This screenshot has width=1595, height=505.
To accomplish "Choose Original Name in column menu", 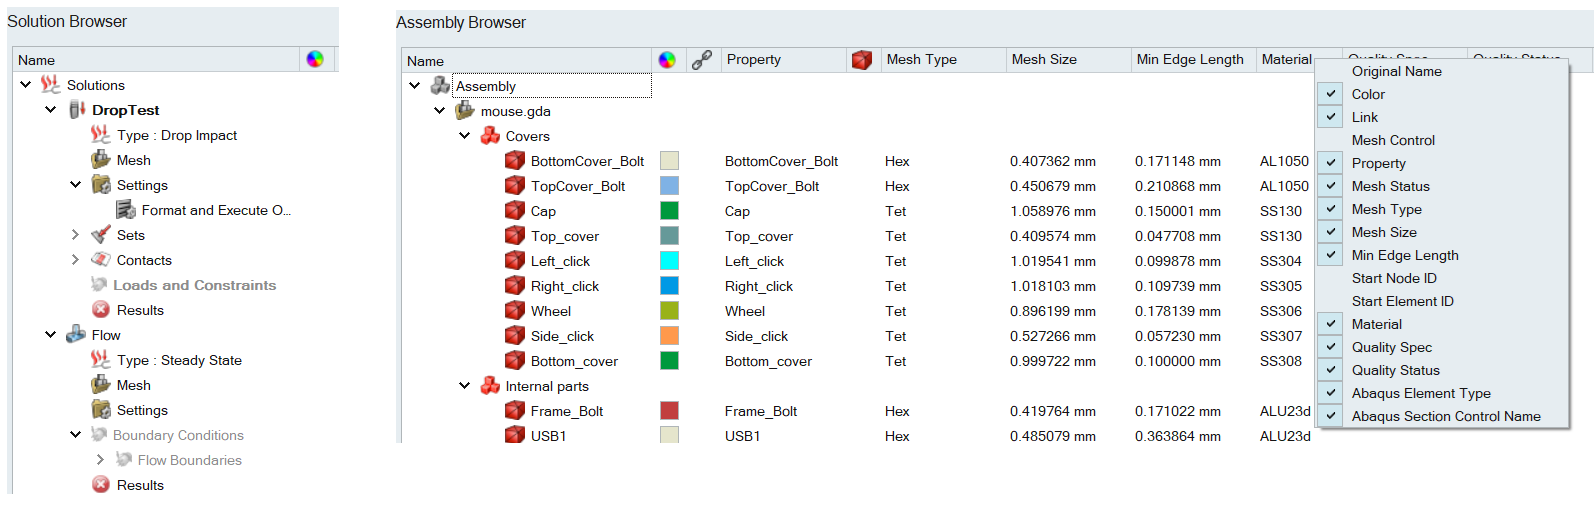I will tap(1396, 71).
